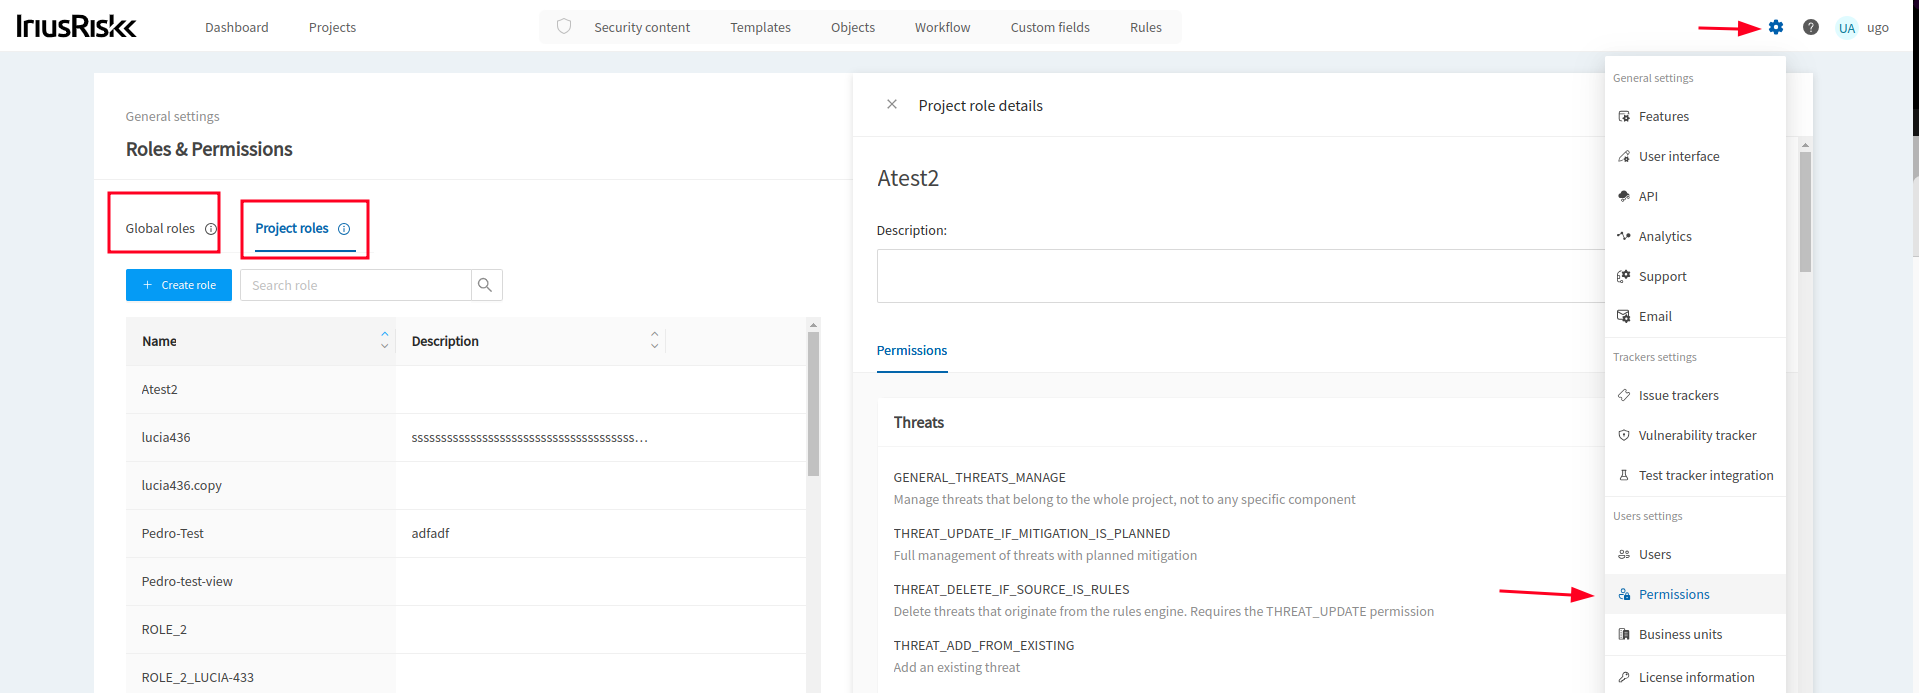Click the shield icon in navigation bar

(564, 27)
